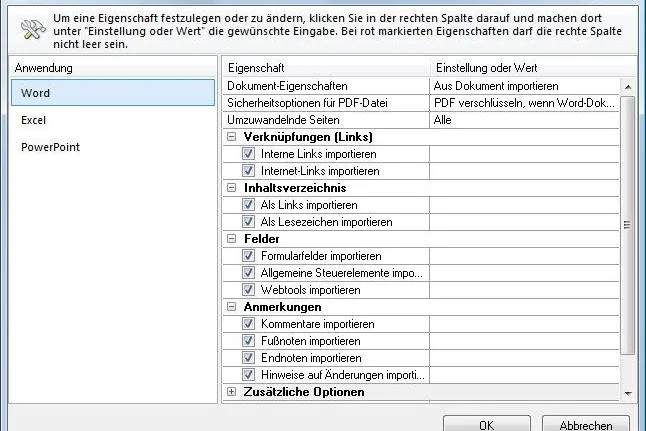This screenshot has height=431, width=646.
Task: Click the vertical scrollbar thumb
Action: [x=628, y=225]
